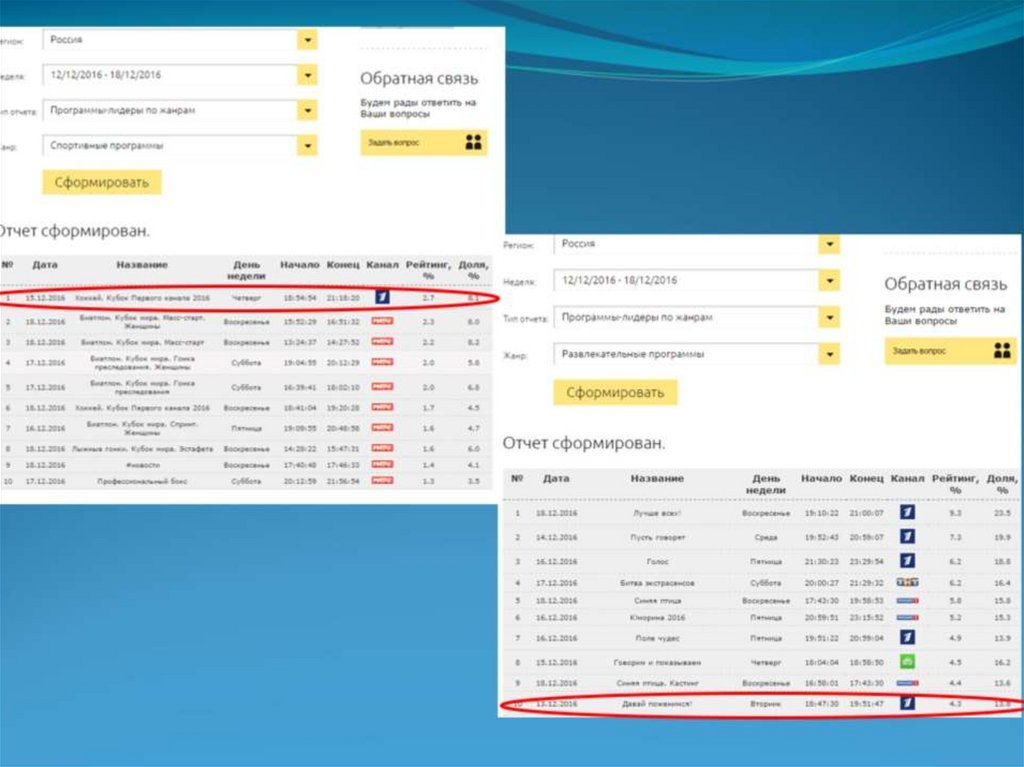This screenshot has width=1024, height=767.
Task: Click Match TV logo in Профессиональный бокс row
Action: pyautogui.click(x=382, y=481)
